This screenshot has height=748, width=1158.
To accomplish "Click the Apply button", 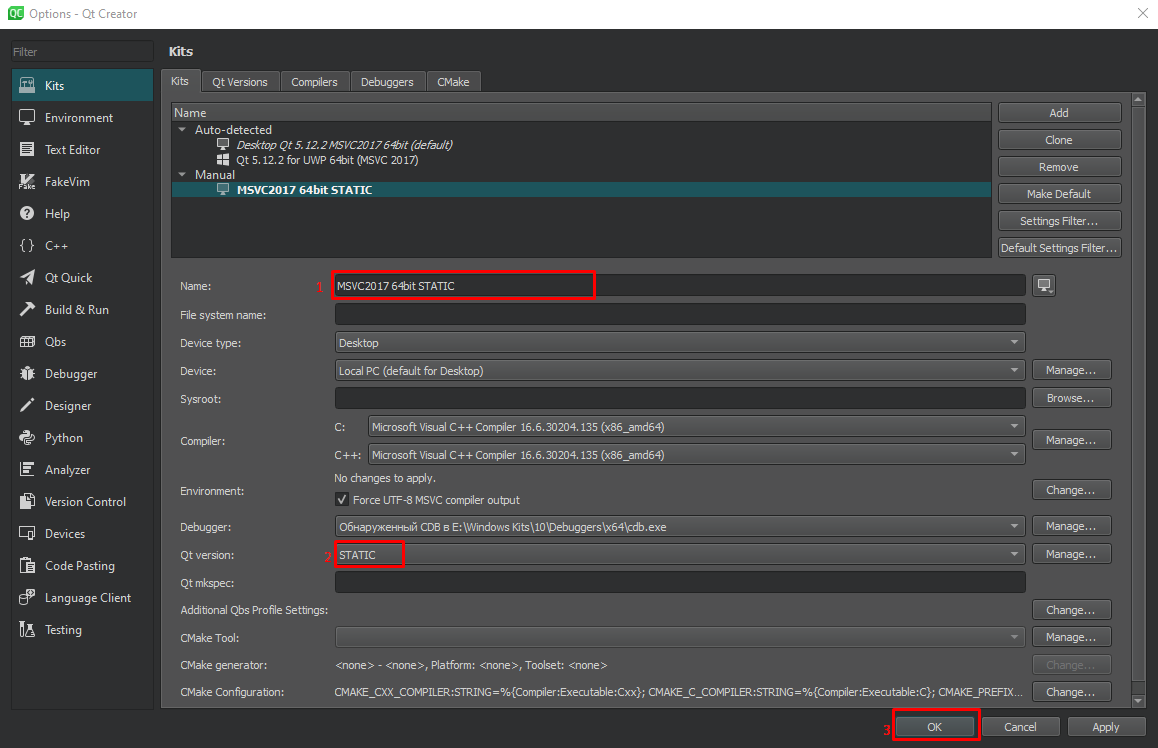I will pyautogui.click(x=1106, y=727).
